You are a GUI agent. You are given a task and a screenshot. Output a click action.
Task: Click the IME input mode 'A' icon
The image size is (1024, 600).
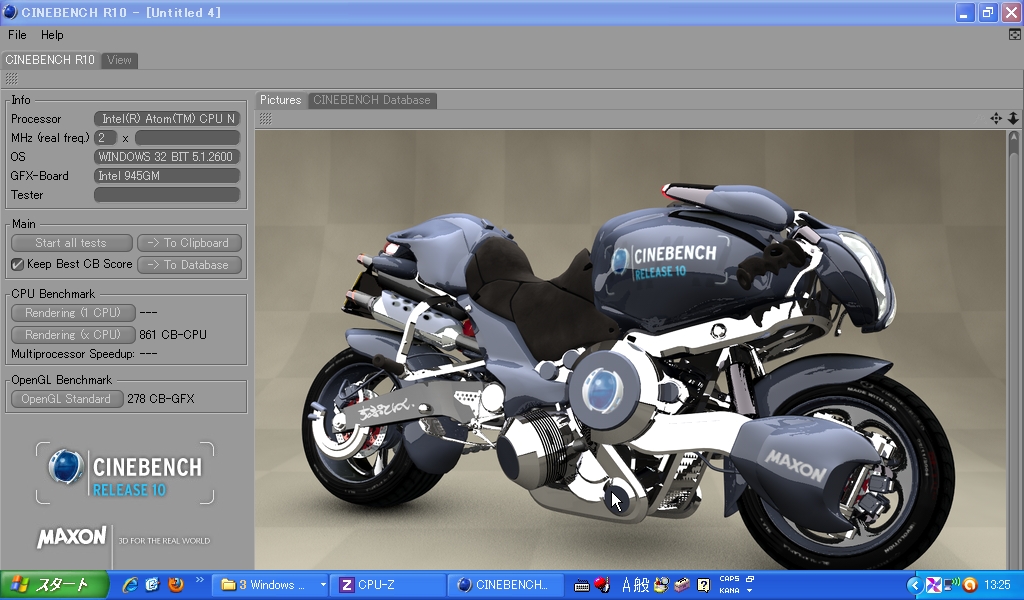pos(626,585)
